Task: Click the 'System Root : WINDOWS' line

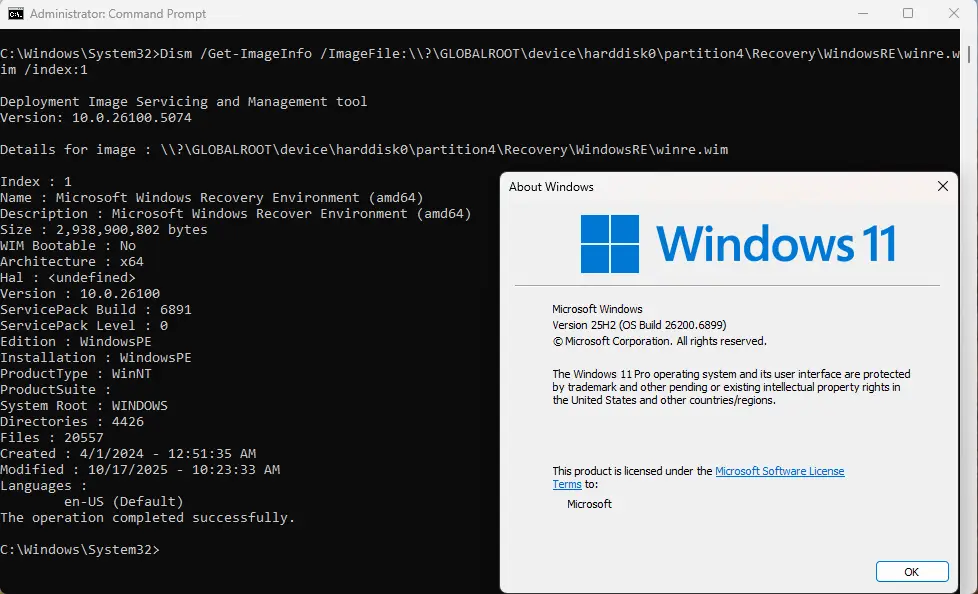Action: (x=84, y=406)
